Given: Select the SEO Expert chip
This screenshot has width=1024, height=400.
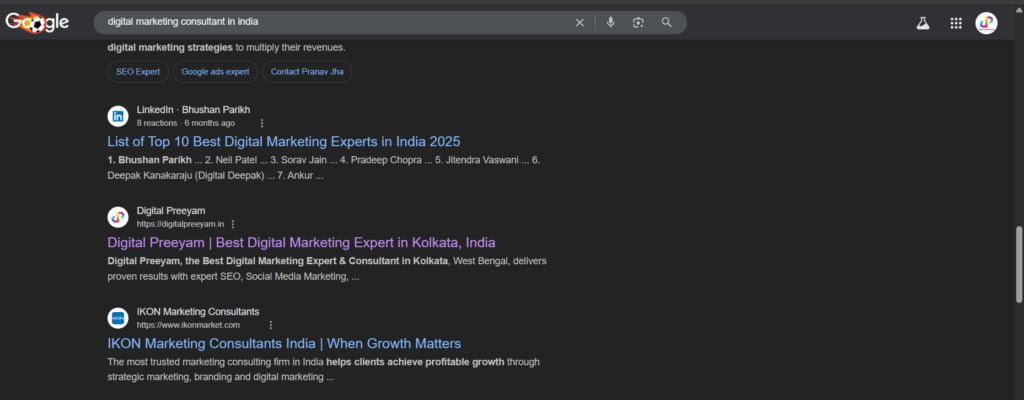Looking at the screenshot, I should tap(138, 72).
